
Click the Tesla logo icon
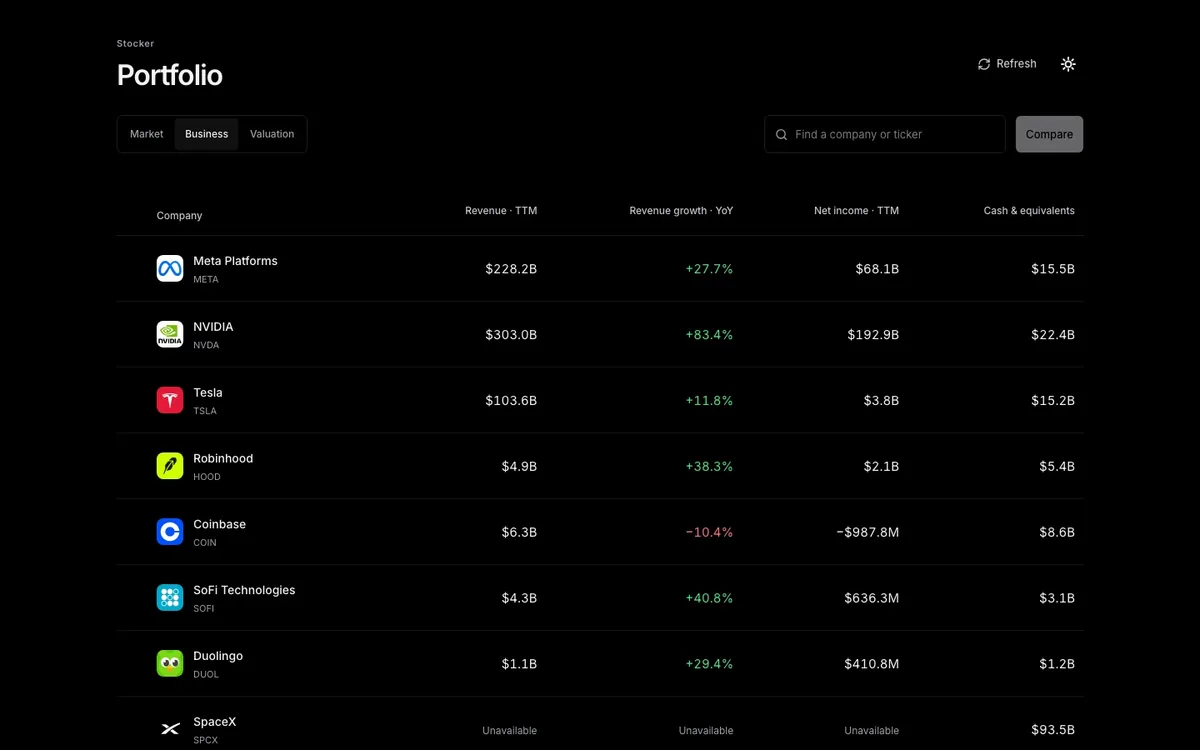tap(170, 400)
